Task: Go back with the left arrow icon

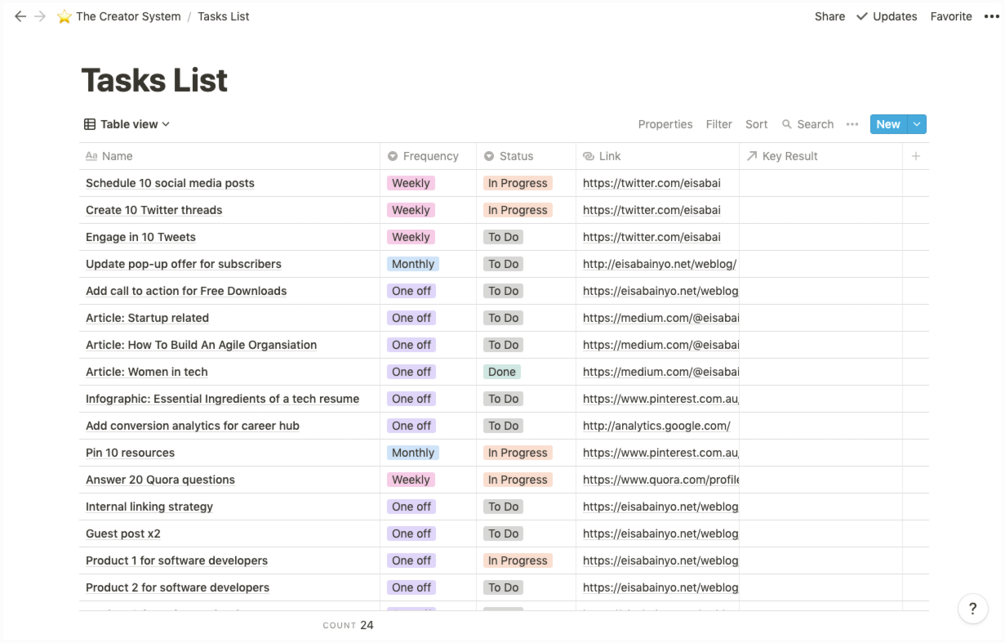Action: (20, 16)
